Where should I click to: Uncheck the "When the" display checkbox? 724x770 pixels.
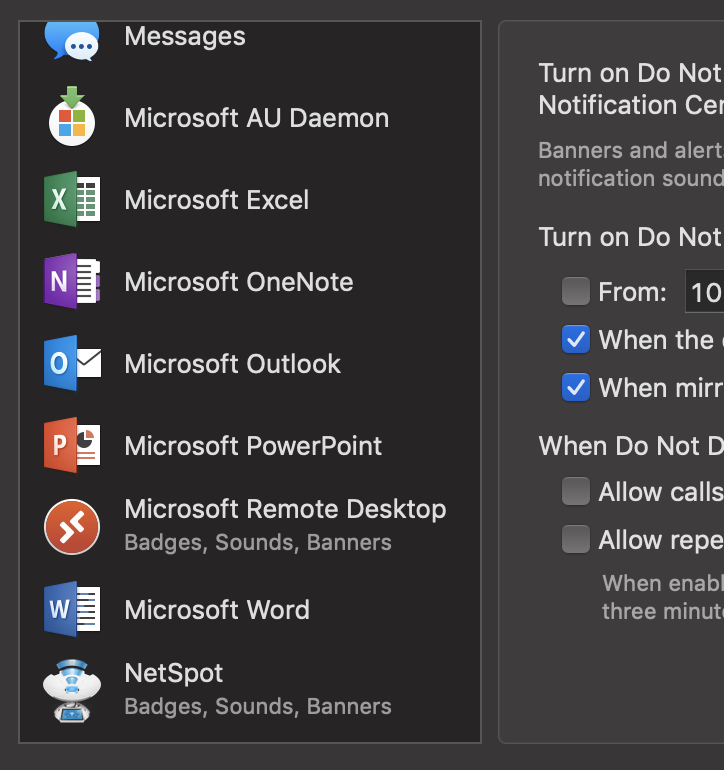coord(576,339)
